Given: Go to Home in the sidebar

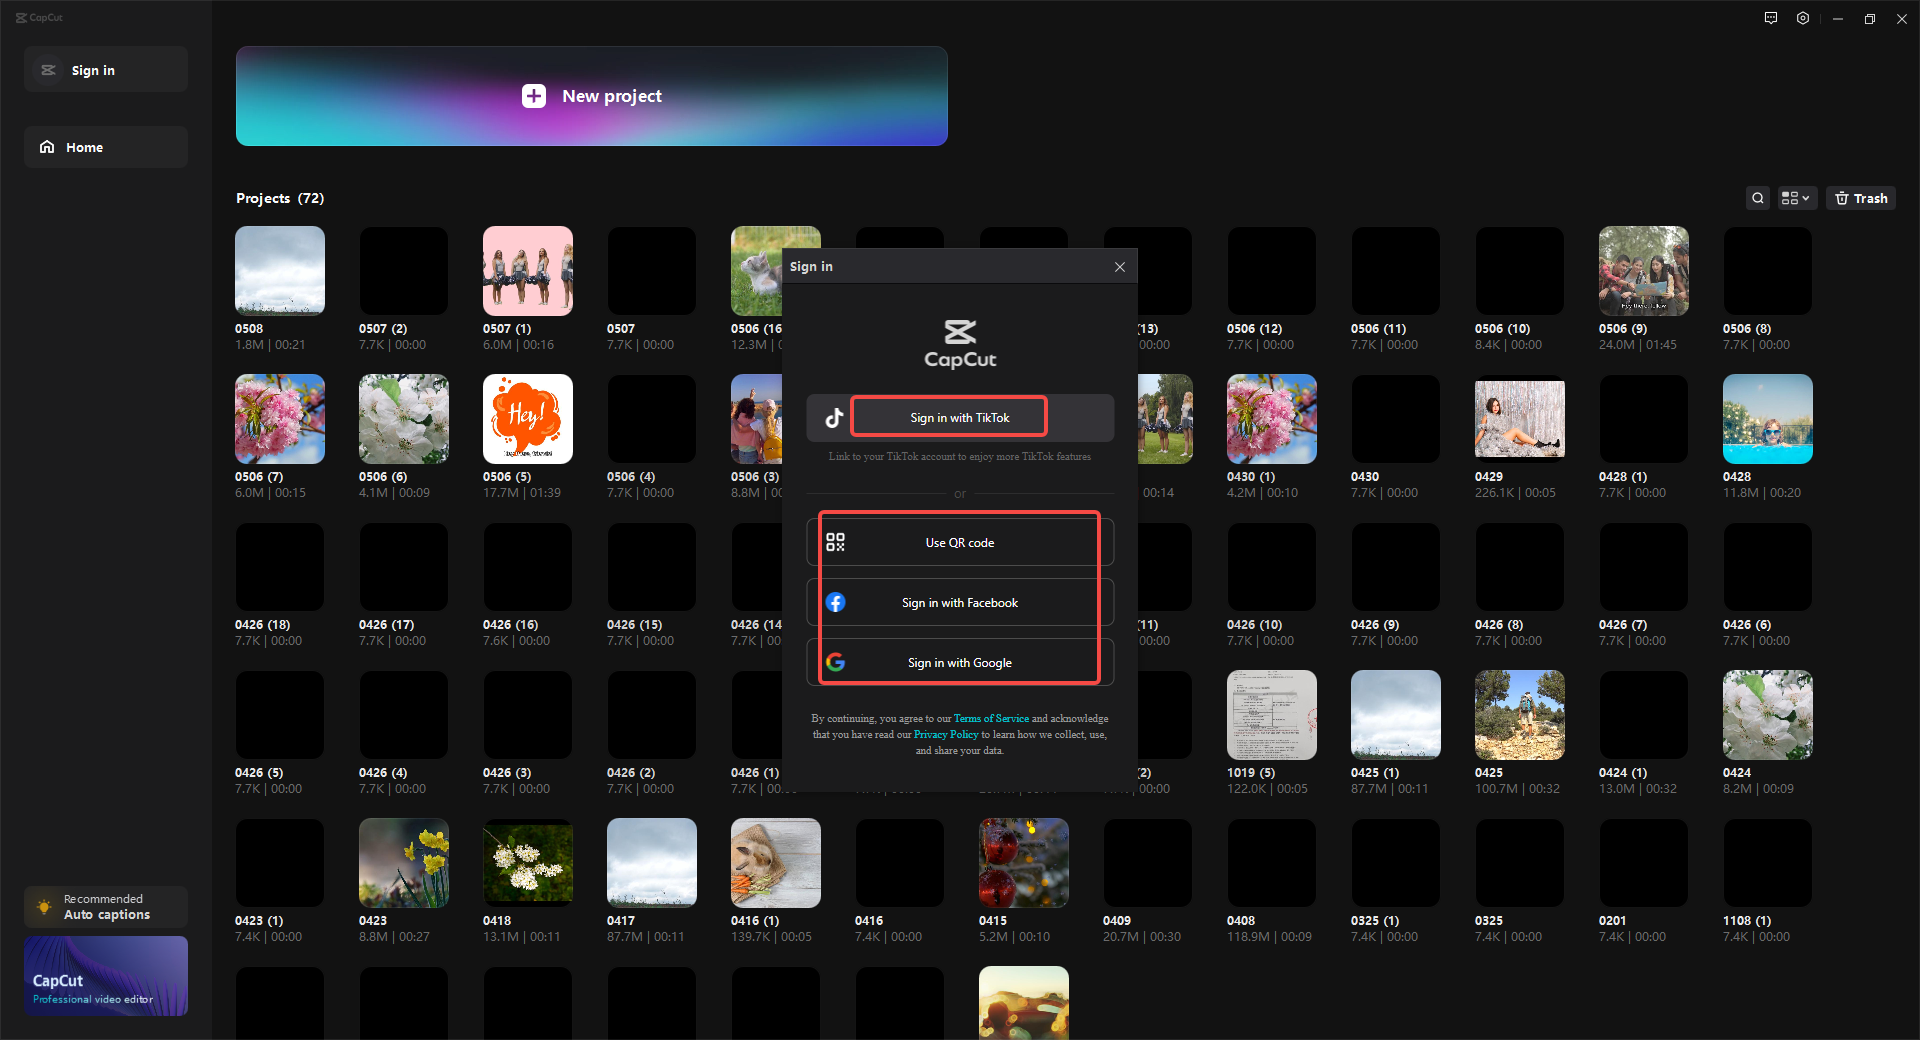Looking at the screenshot, I should click(106, 147).
